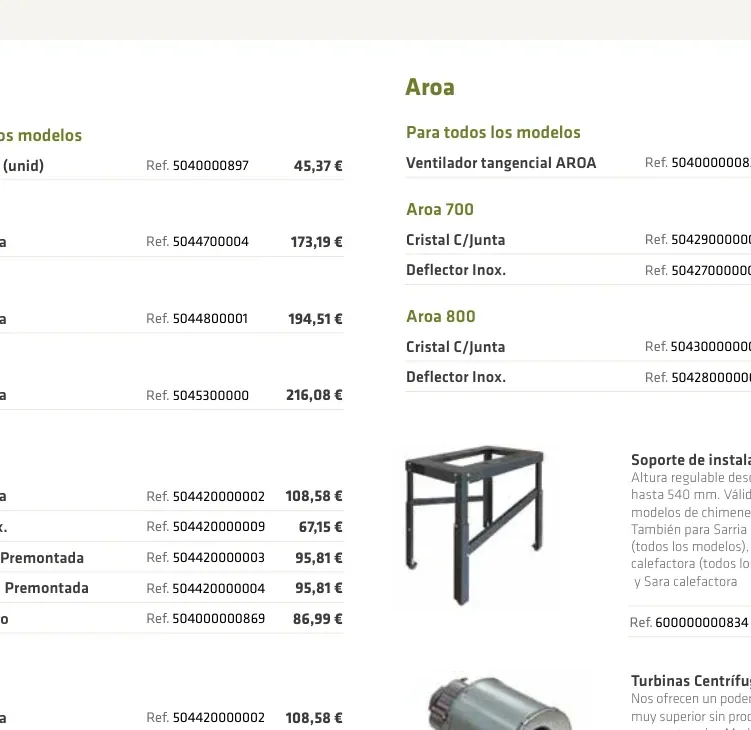751x730 pixels.
Task: Select 'Ventilador tangencial AROA' item
Action: point(501,163)
